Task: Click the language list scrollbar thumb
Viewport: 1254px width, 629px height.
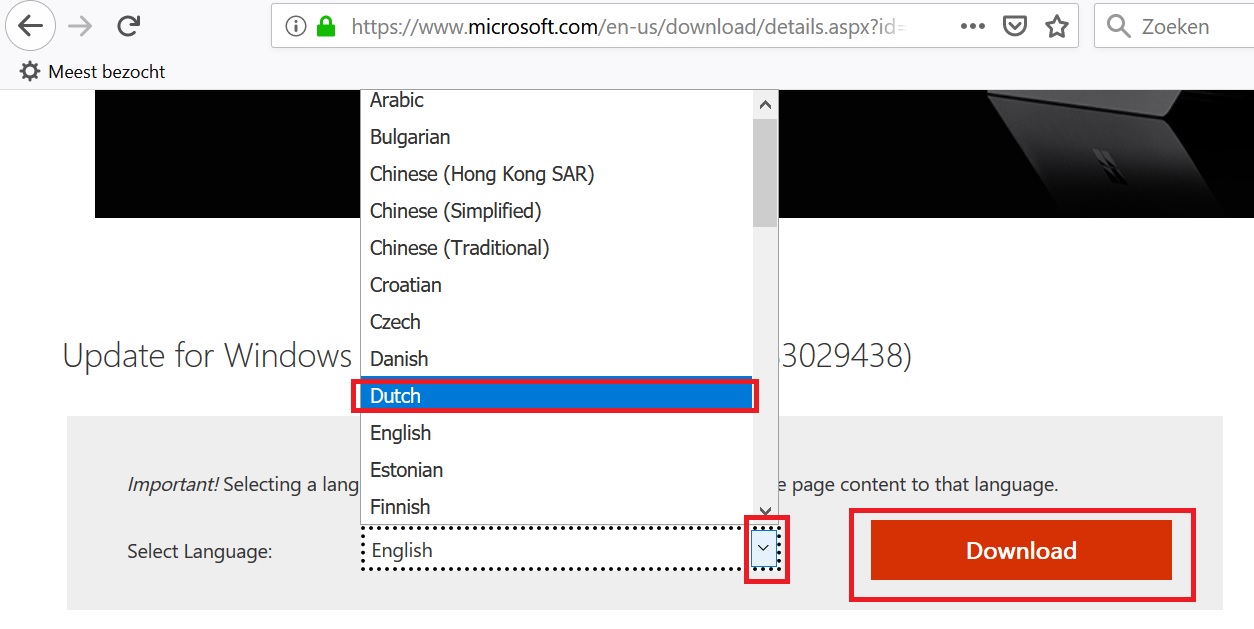Action: pyautogui.click(x=765, y=172)
